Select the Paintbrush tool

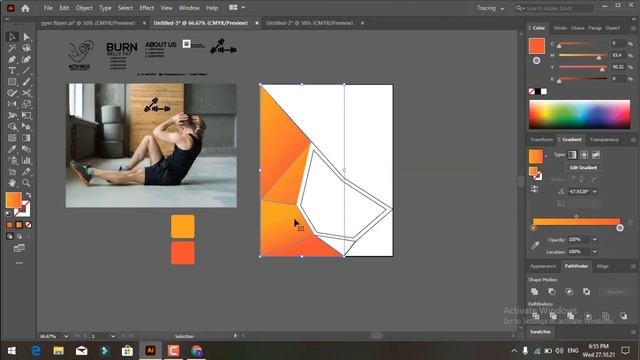[27, 82]
